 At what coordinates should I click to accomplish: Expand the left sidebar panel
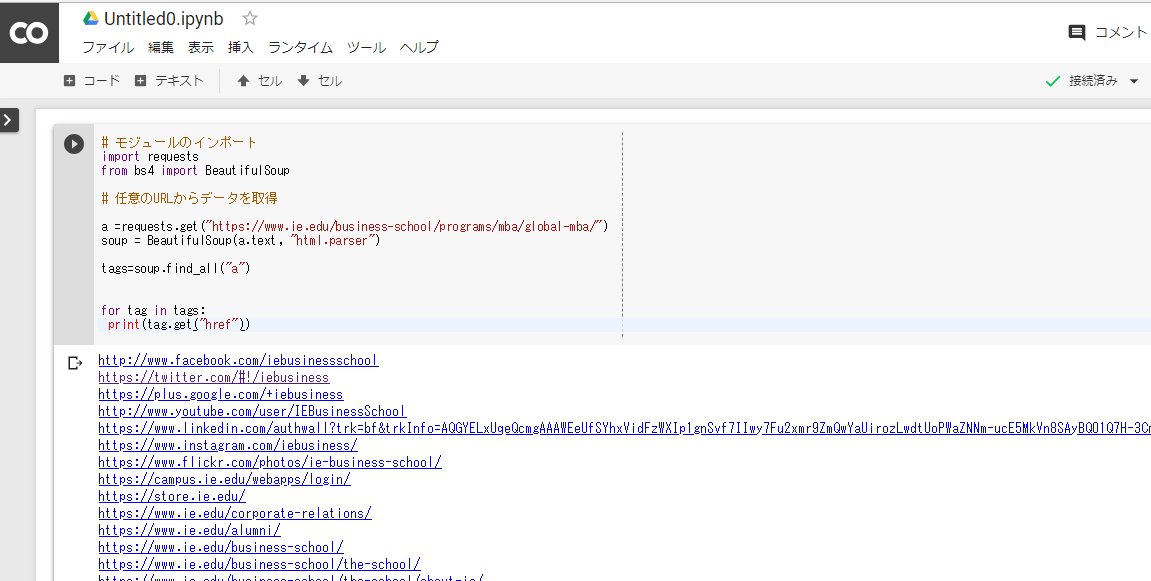coord(9,120)
